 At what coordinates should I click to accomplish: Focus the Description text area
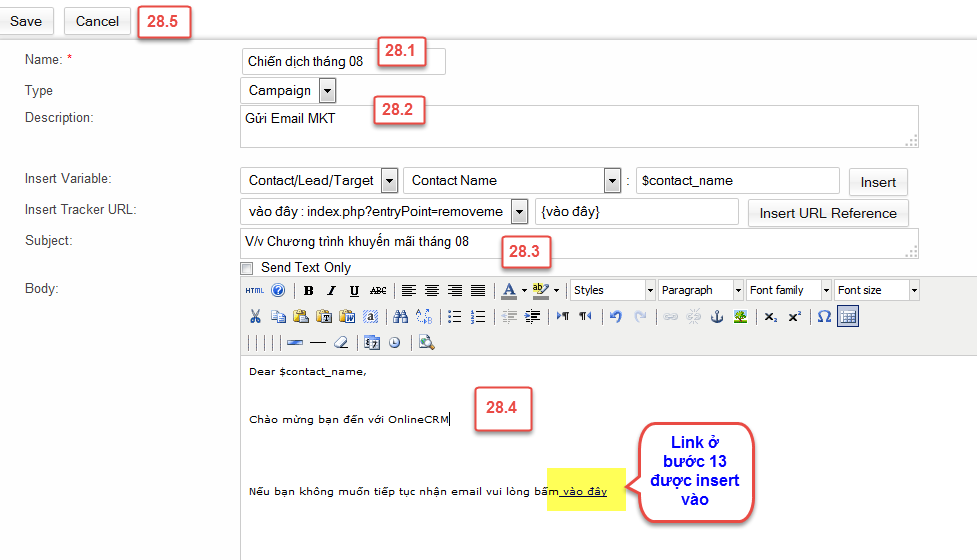click(x=579, y=126)
